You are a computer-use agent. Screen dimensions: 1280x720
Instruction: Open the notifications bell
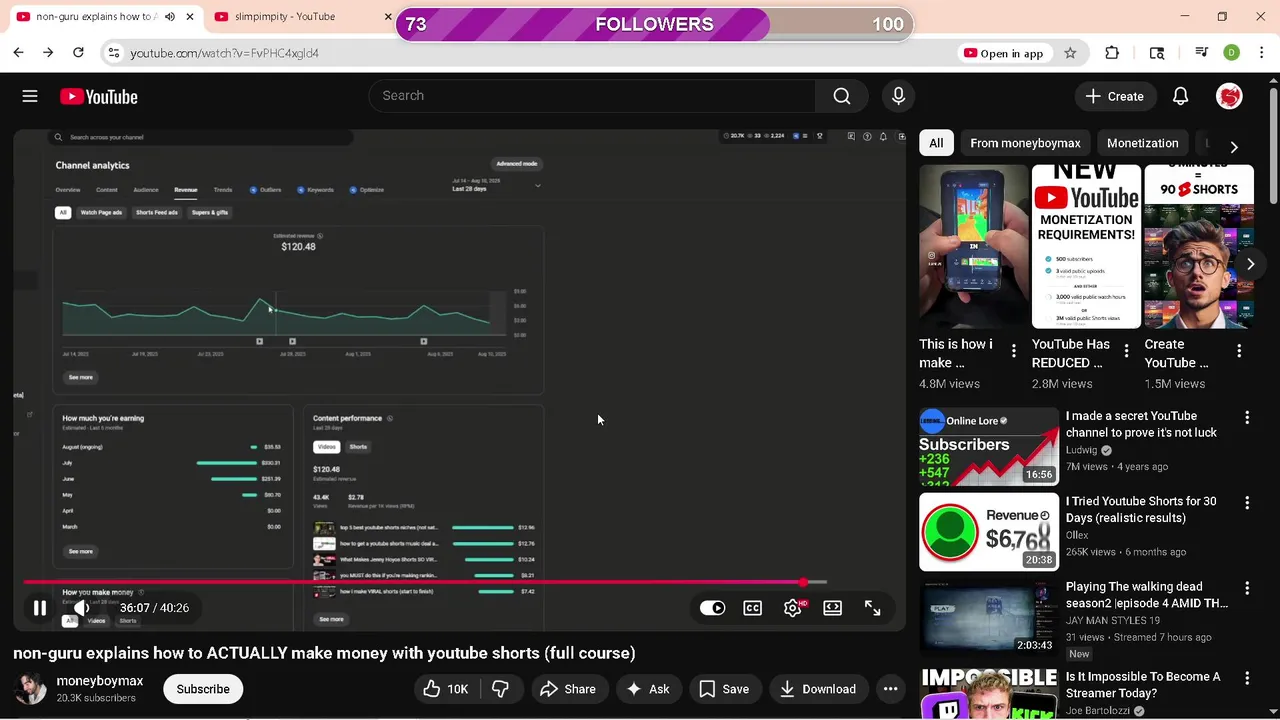[x=1180, y=96]
